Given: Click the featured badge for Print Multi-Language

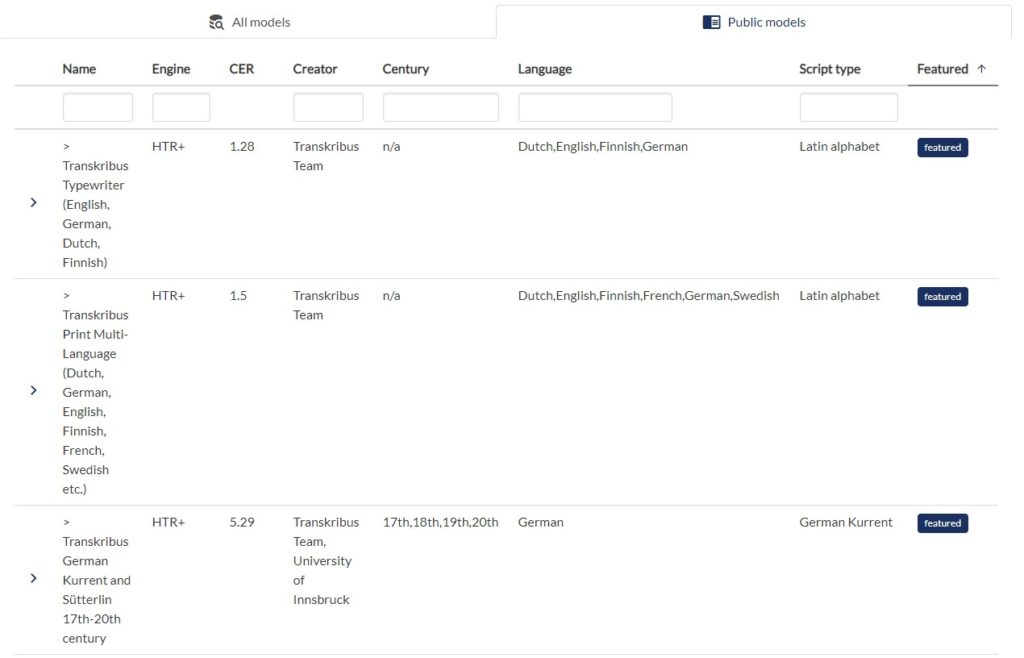Looking at the screenshot, I should click(942, 297).
